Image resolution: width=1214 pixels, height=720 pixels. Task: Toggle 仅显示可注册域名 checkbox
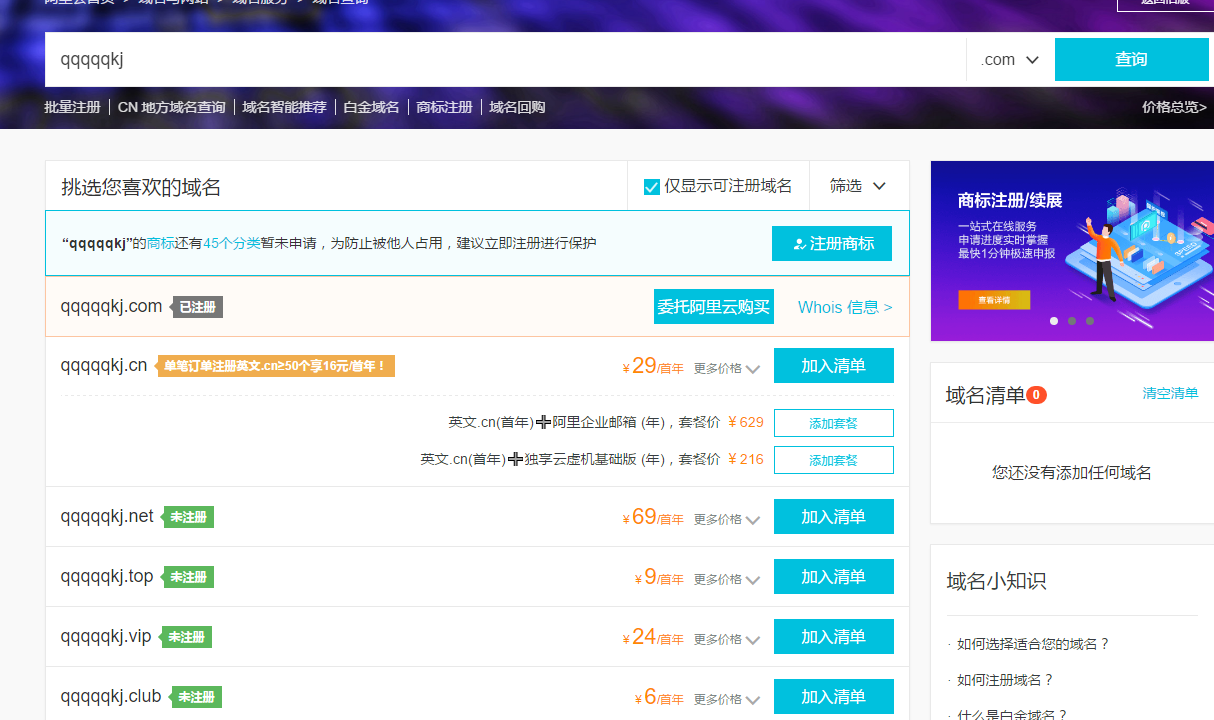652,187
